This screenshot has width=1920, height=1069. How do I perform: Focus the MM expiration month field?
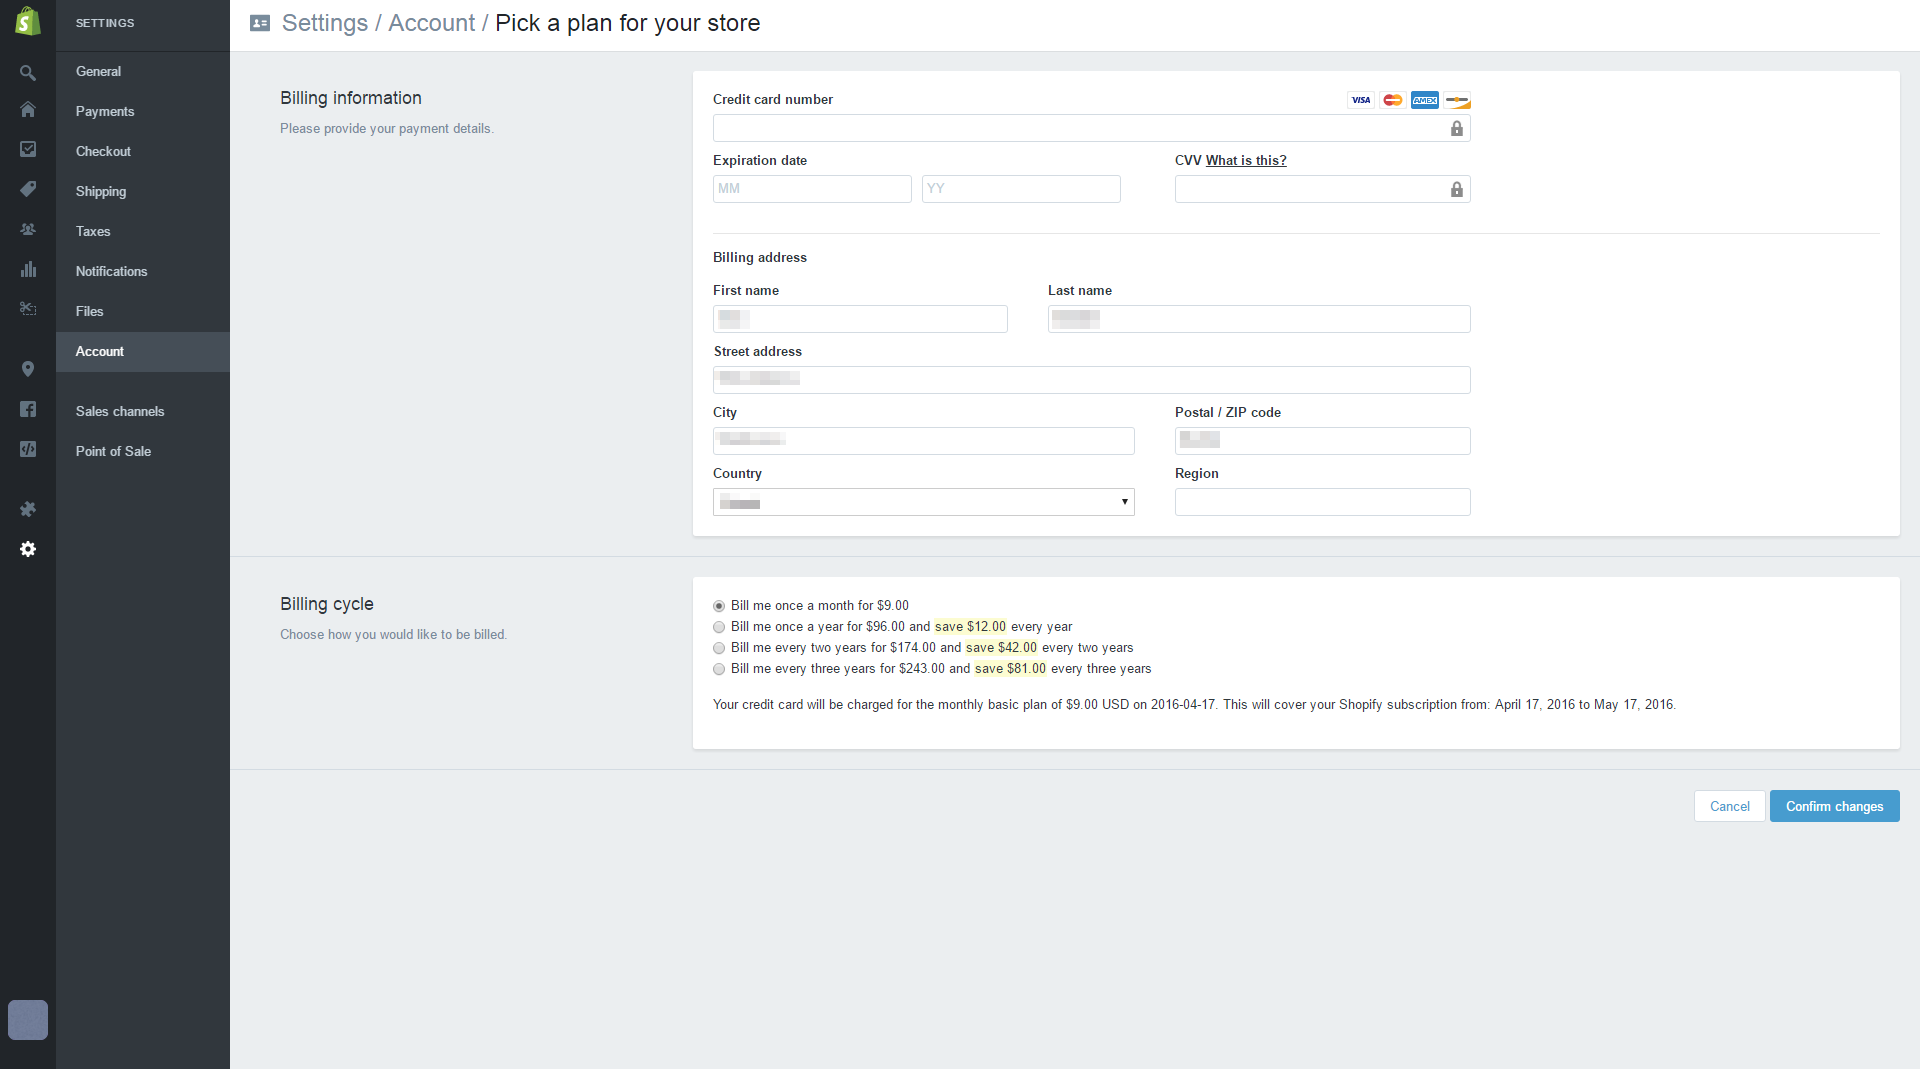(x=812, y=189)
